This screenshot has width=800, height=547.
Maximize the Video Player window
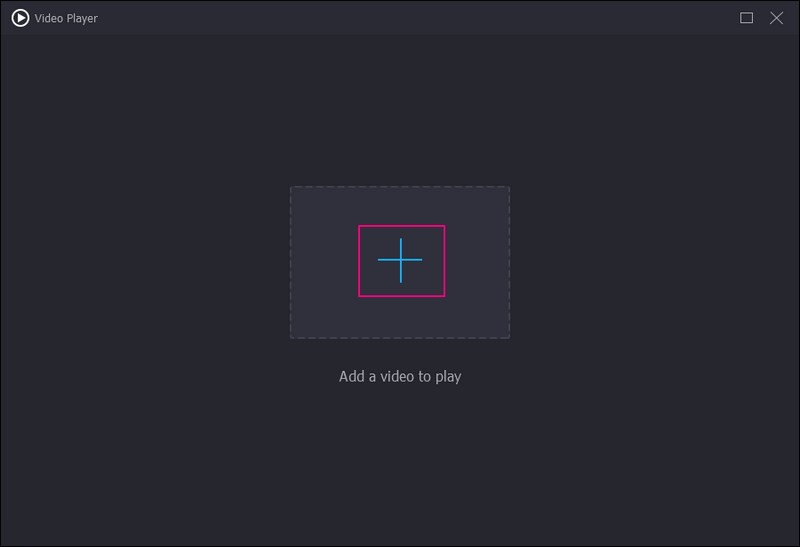coord(746,18)
